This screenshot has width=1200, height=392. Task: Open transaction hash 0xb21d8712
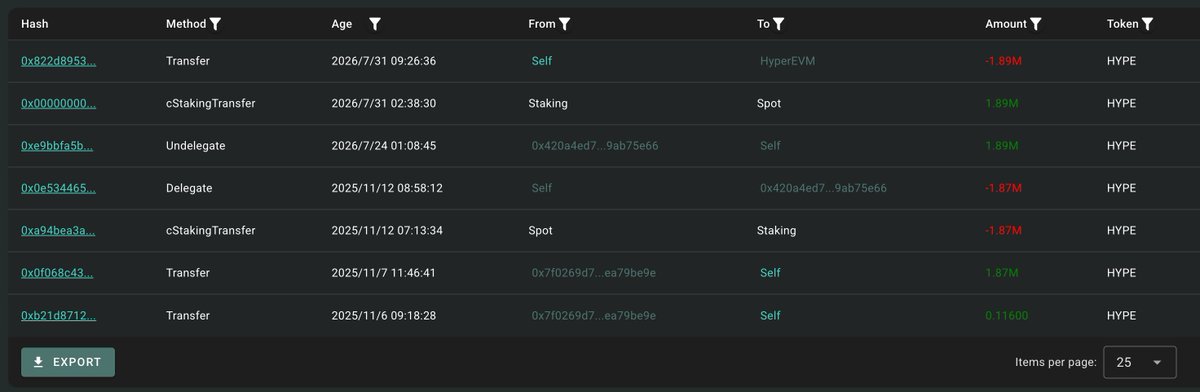(x=59, y=315)
